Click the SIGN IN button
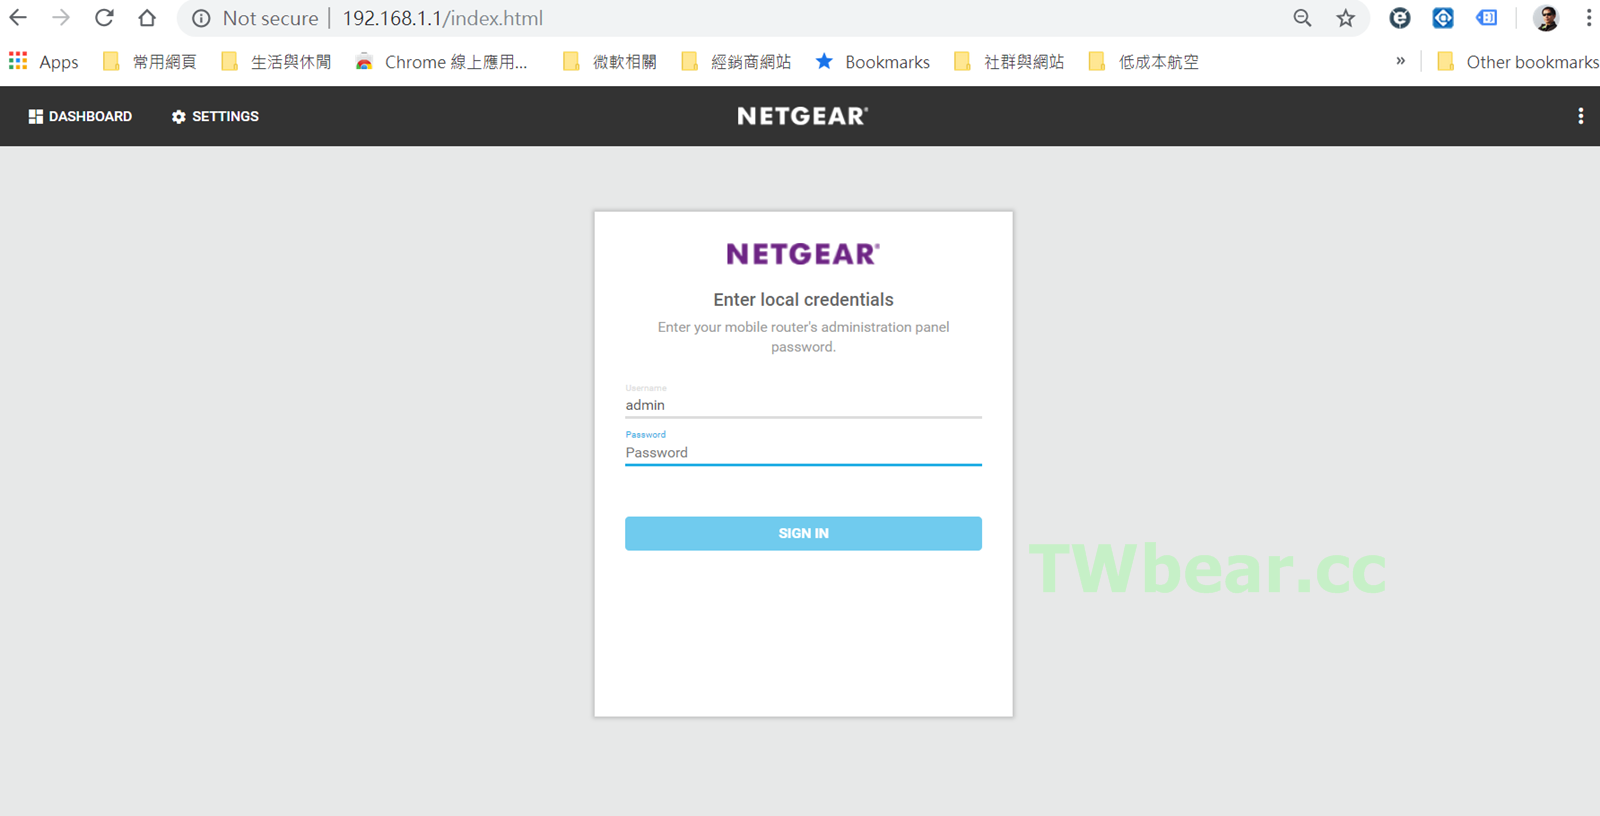 (x=803, y=533)
